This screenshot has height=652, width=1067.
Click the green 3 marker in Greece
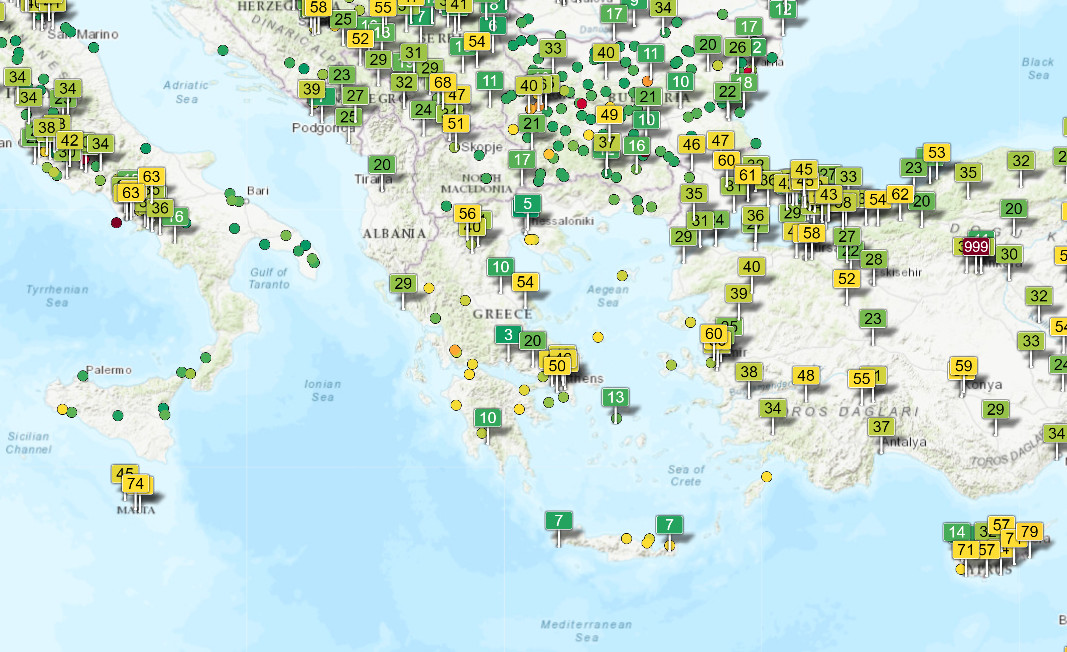[508, 335]
